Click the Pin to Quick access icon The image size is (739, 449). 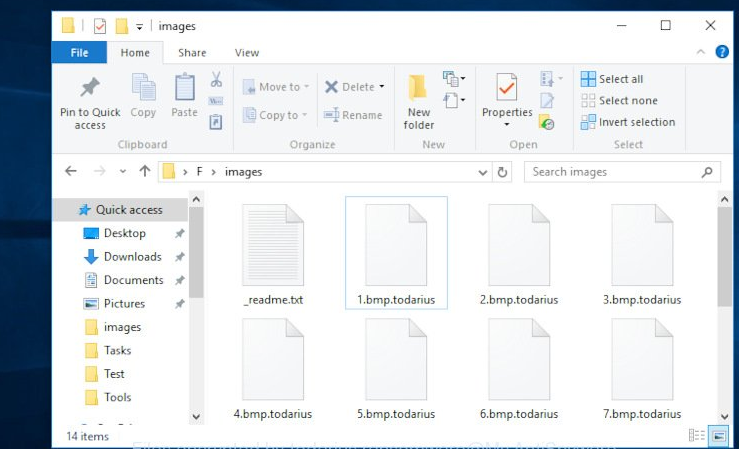point(90,89)
